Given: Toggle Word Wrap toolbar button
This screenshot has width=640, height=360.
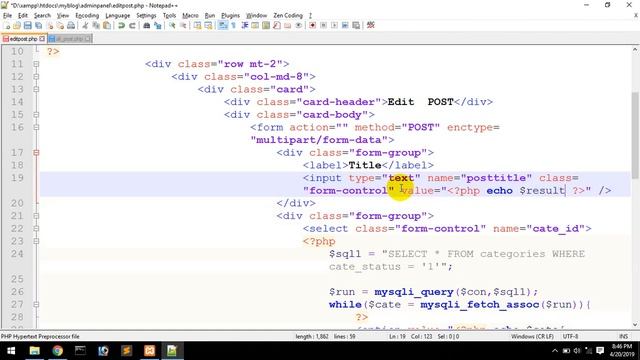Looking at the screenshot, I should point(223,25).
